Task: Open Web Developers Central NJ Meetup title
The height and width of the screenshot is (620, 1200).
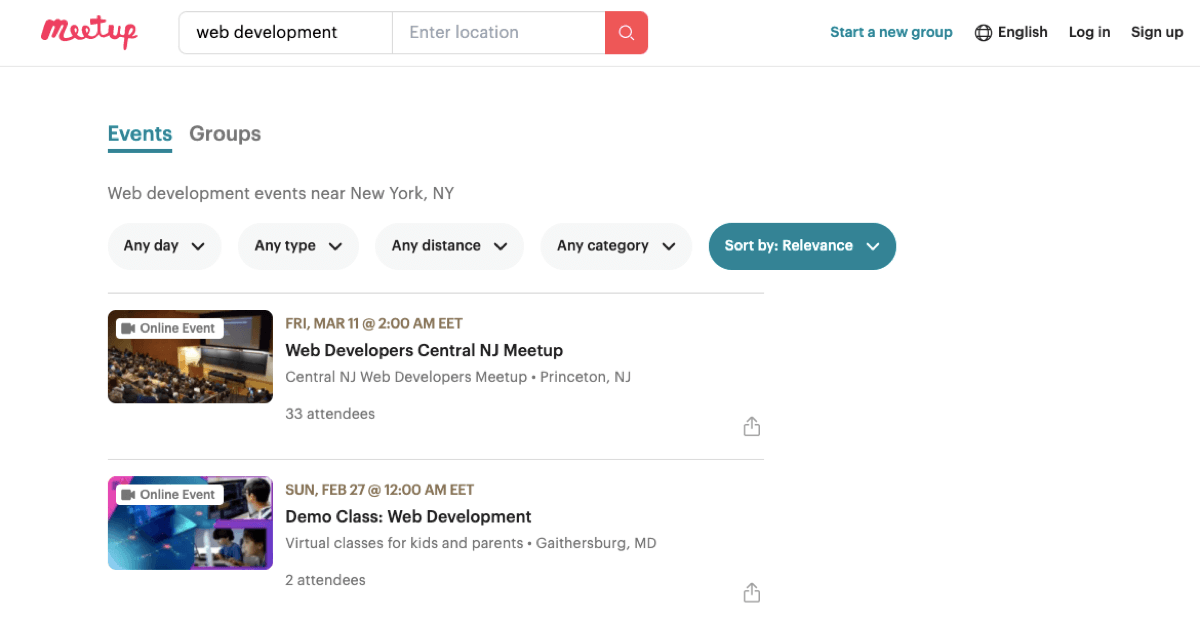Action: point(424,350)
